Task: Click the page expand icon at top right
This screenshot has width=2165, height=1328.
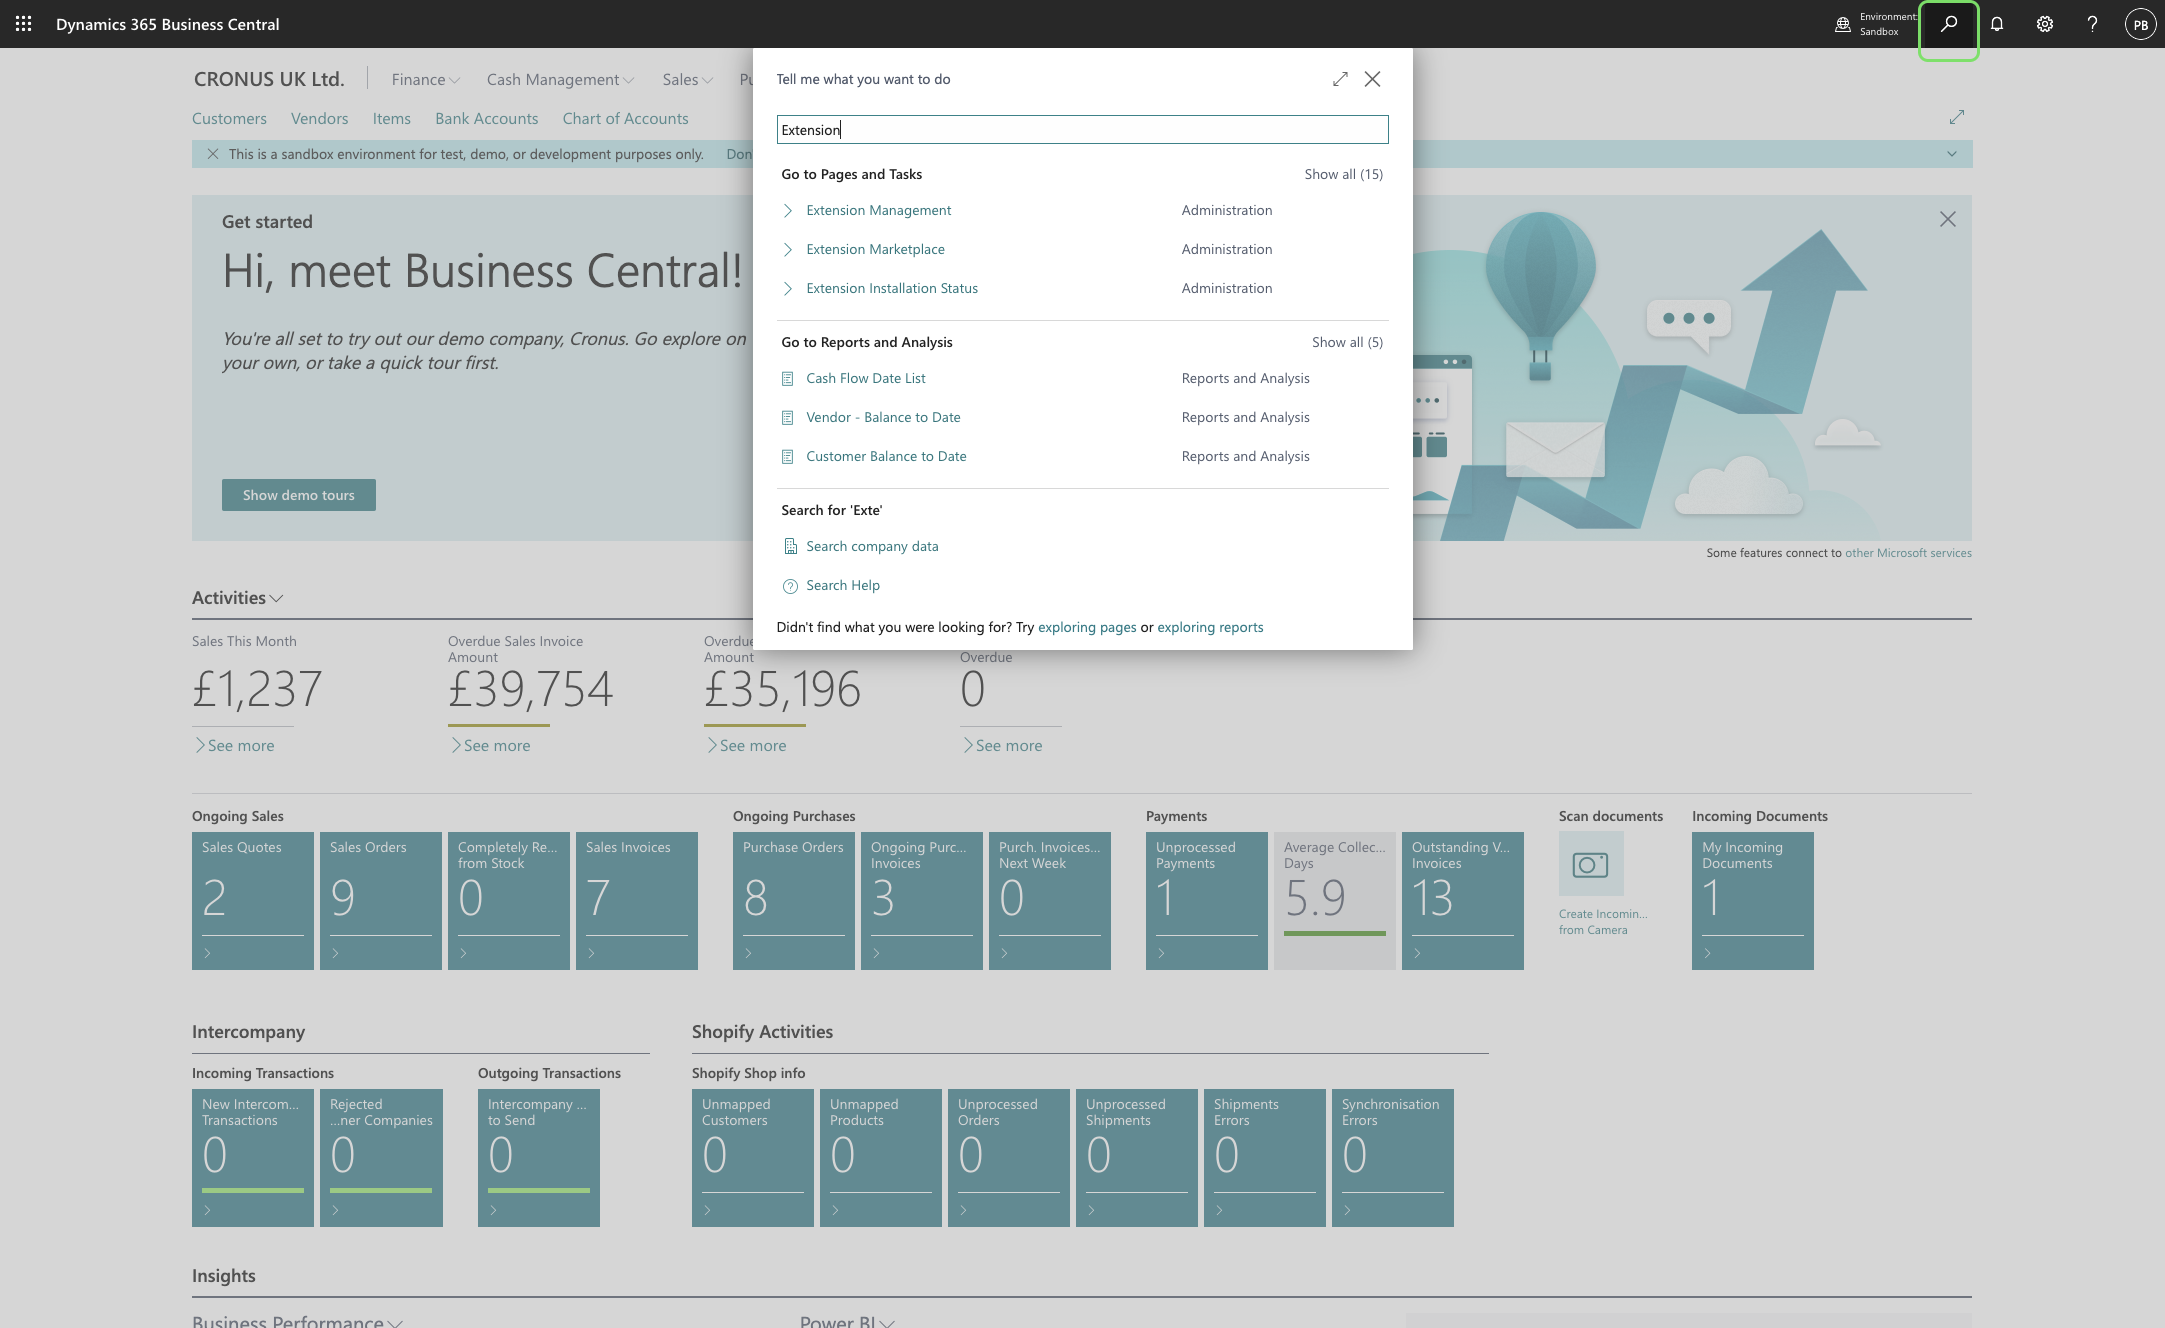Action: (1956, 118)
